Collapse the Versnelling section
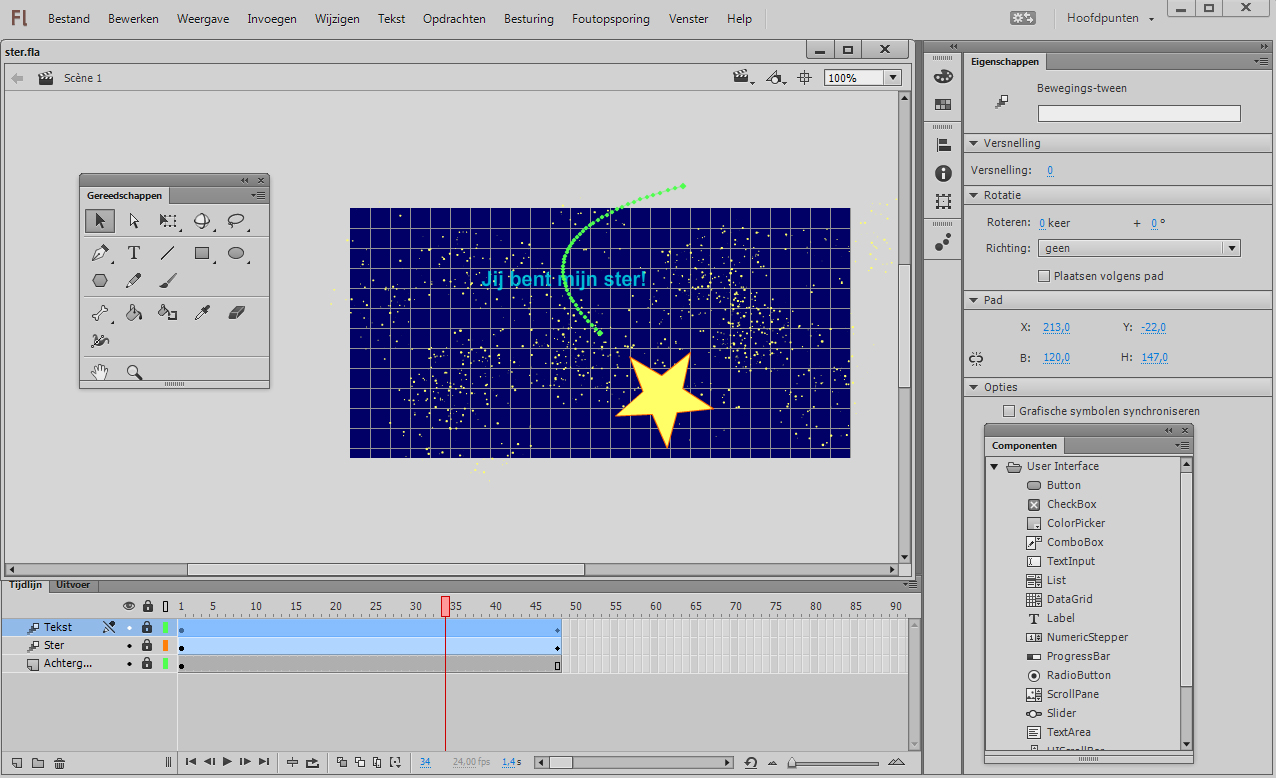 [x=974, y=143]
